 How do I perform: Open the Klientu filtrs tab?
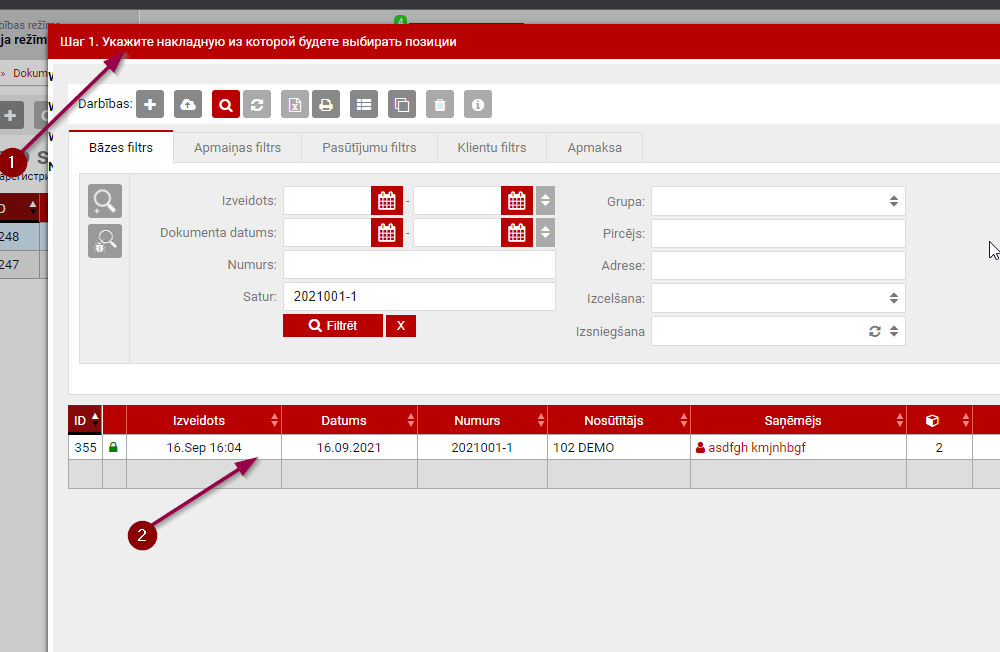pyautogui.click(x=492, y=147)
